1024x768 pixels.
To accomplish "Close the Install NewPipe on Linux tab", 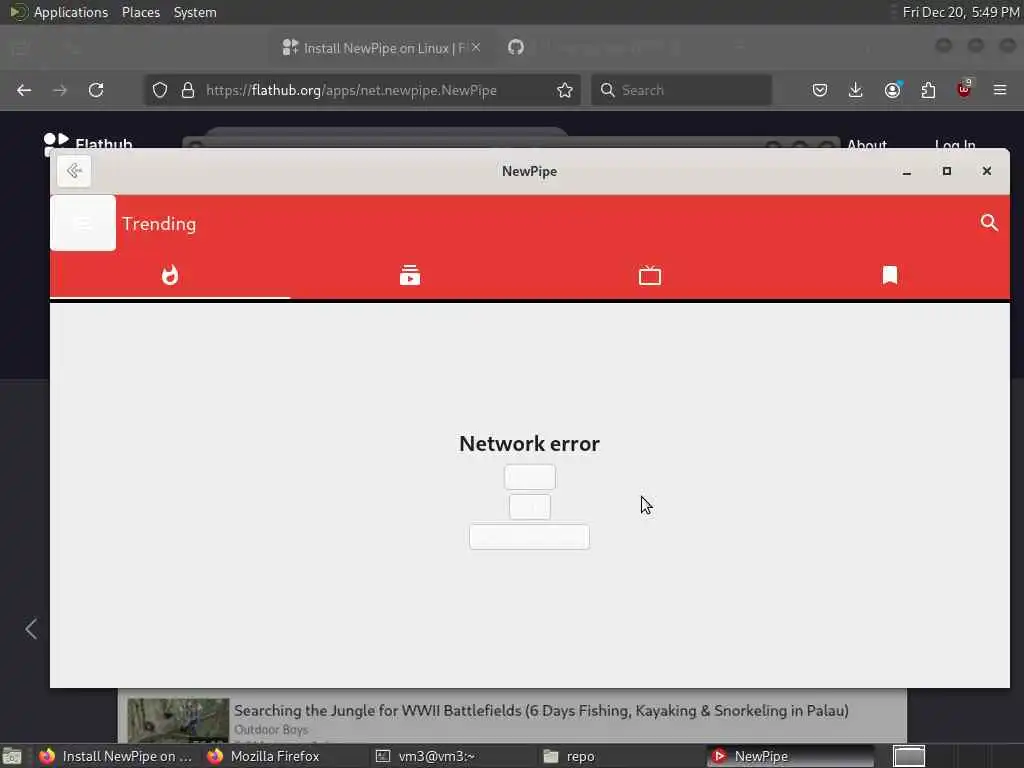I will click(x=476, y=47).
